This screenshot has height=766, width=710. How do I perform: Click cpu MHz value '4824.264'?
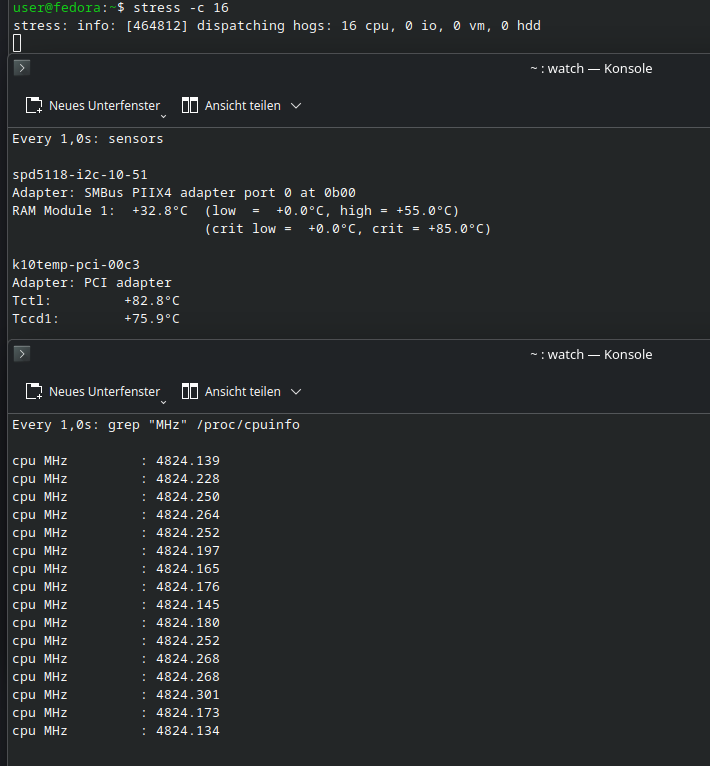pos(188,515)
